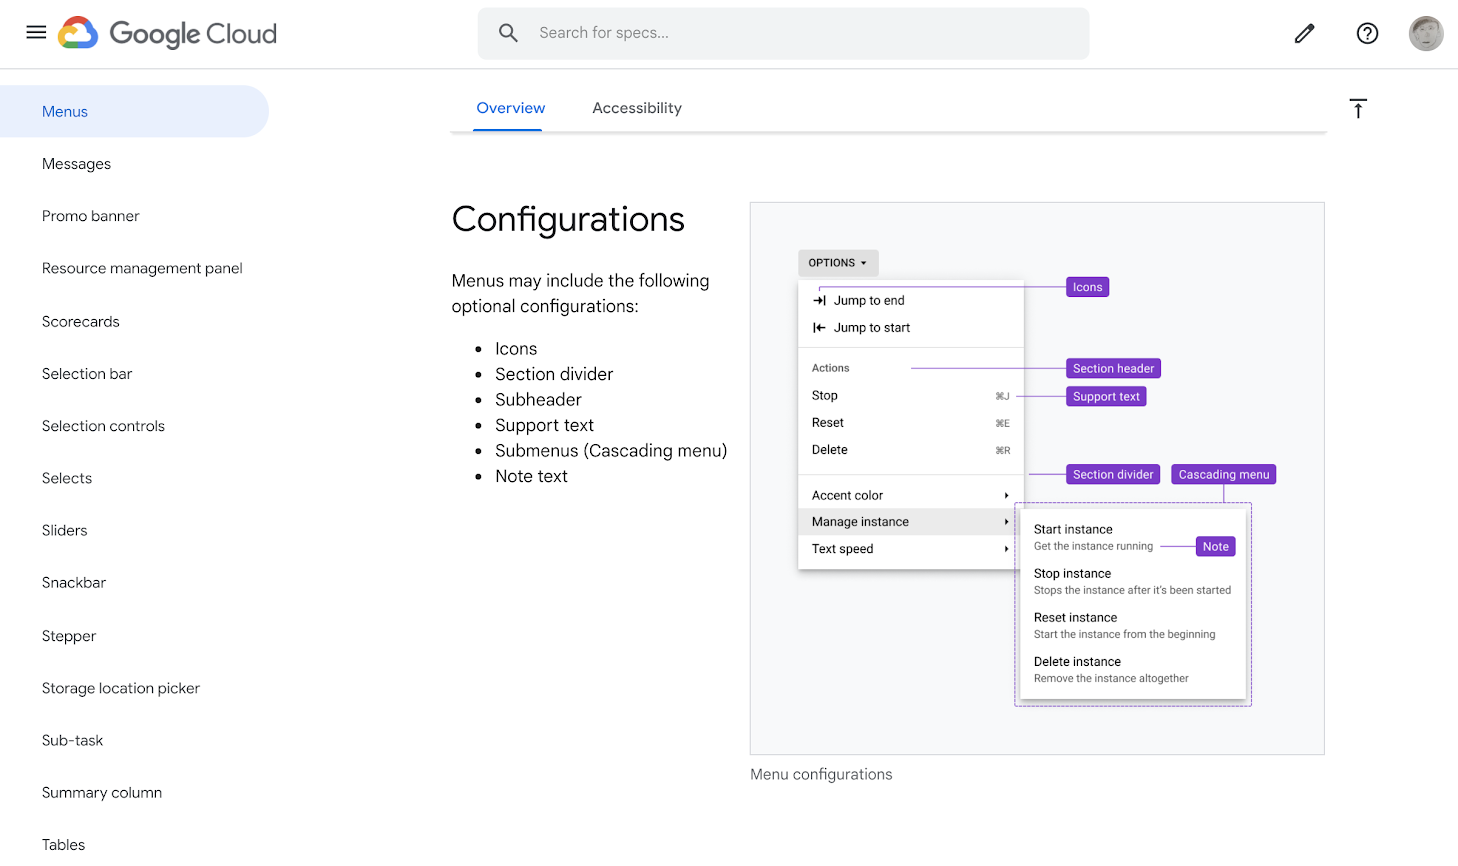Click the scroll-to-top arrow icon
The image size is (1458, 866).
click(x=1357, y=109)
